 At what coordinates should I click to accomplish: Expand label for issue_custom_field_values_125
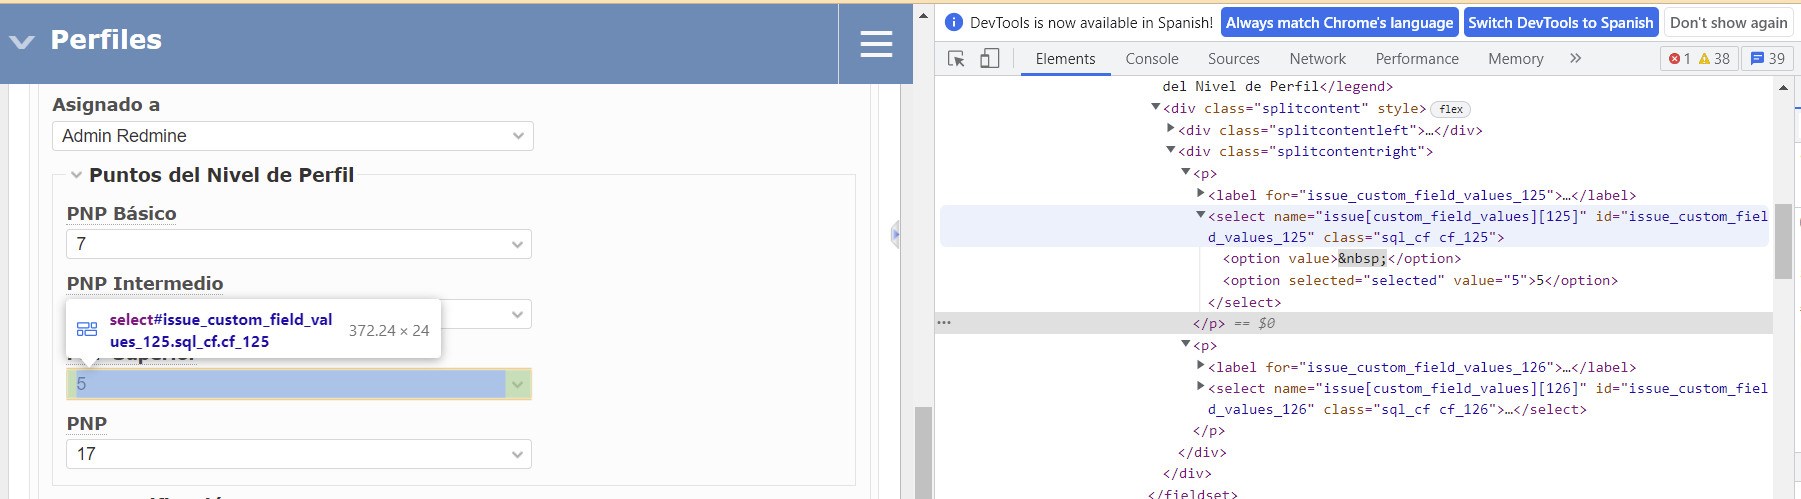(x=1201, y=194)
